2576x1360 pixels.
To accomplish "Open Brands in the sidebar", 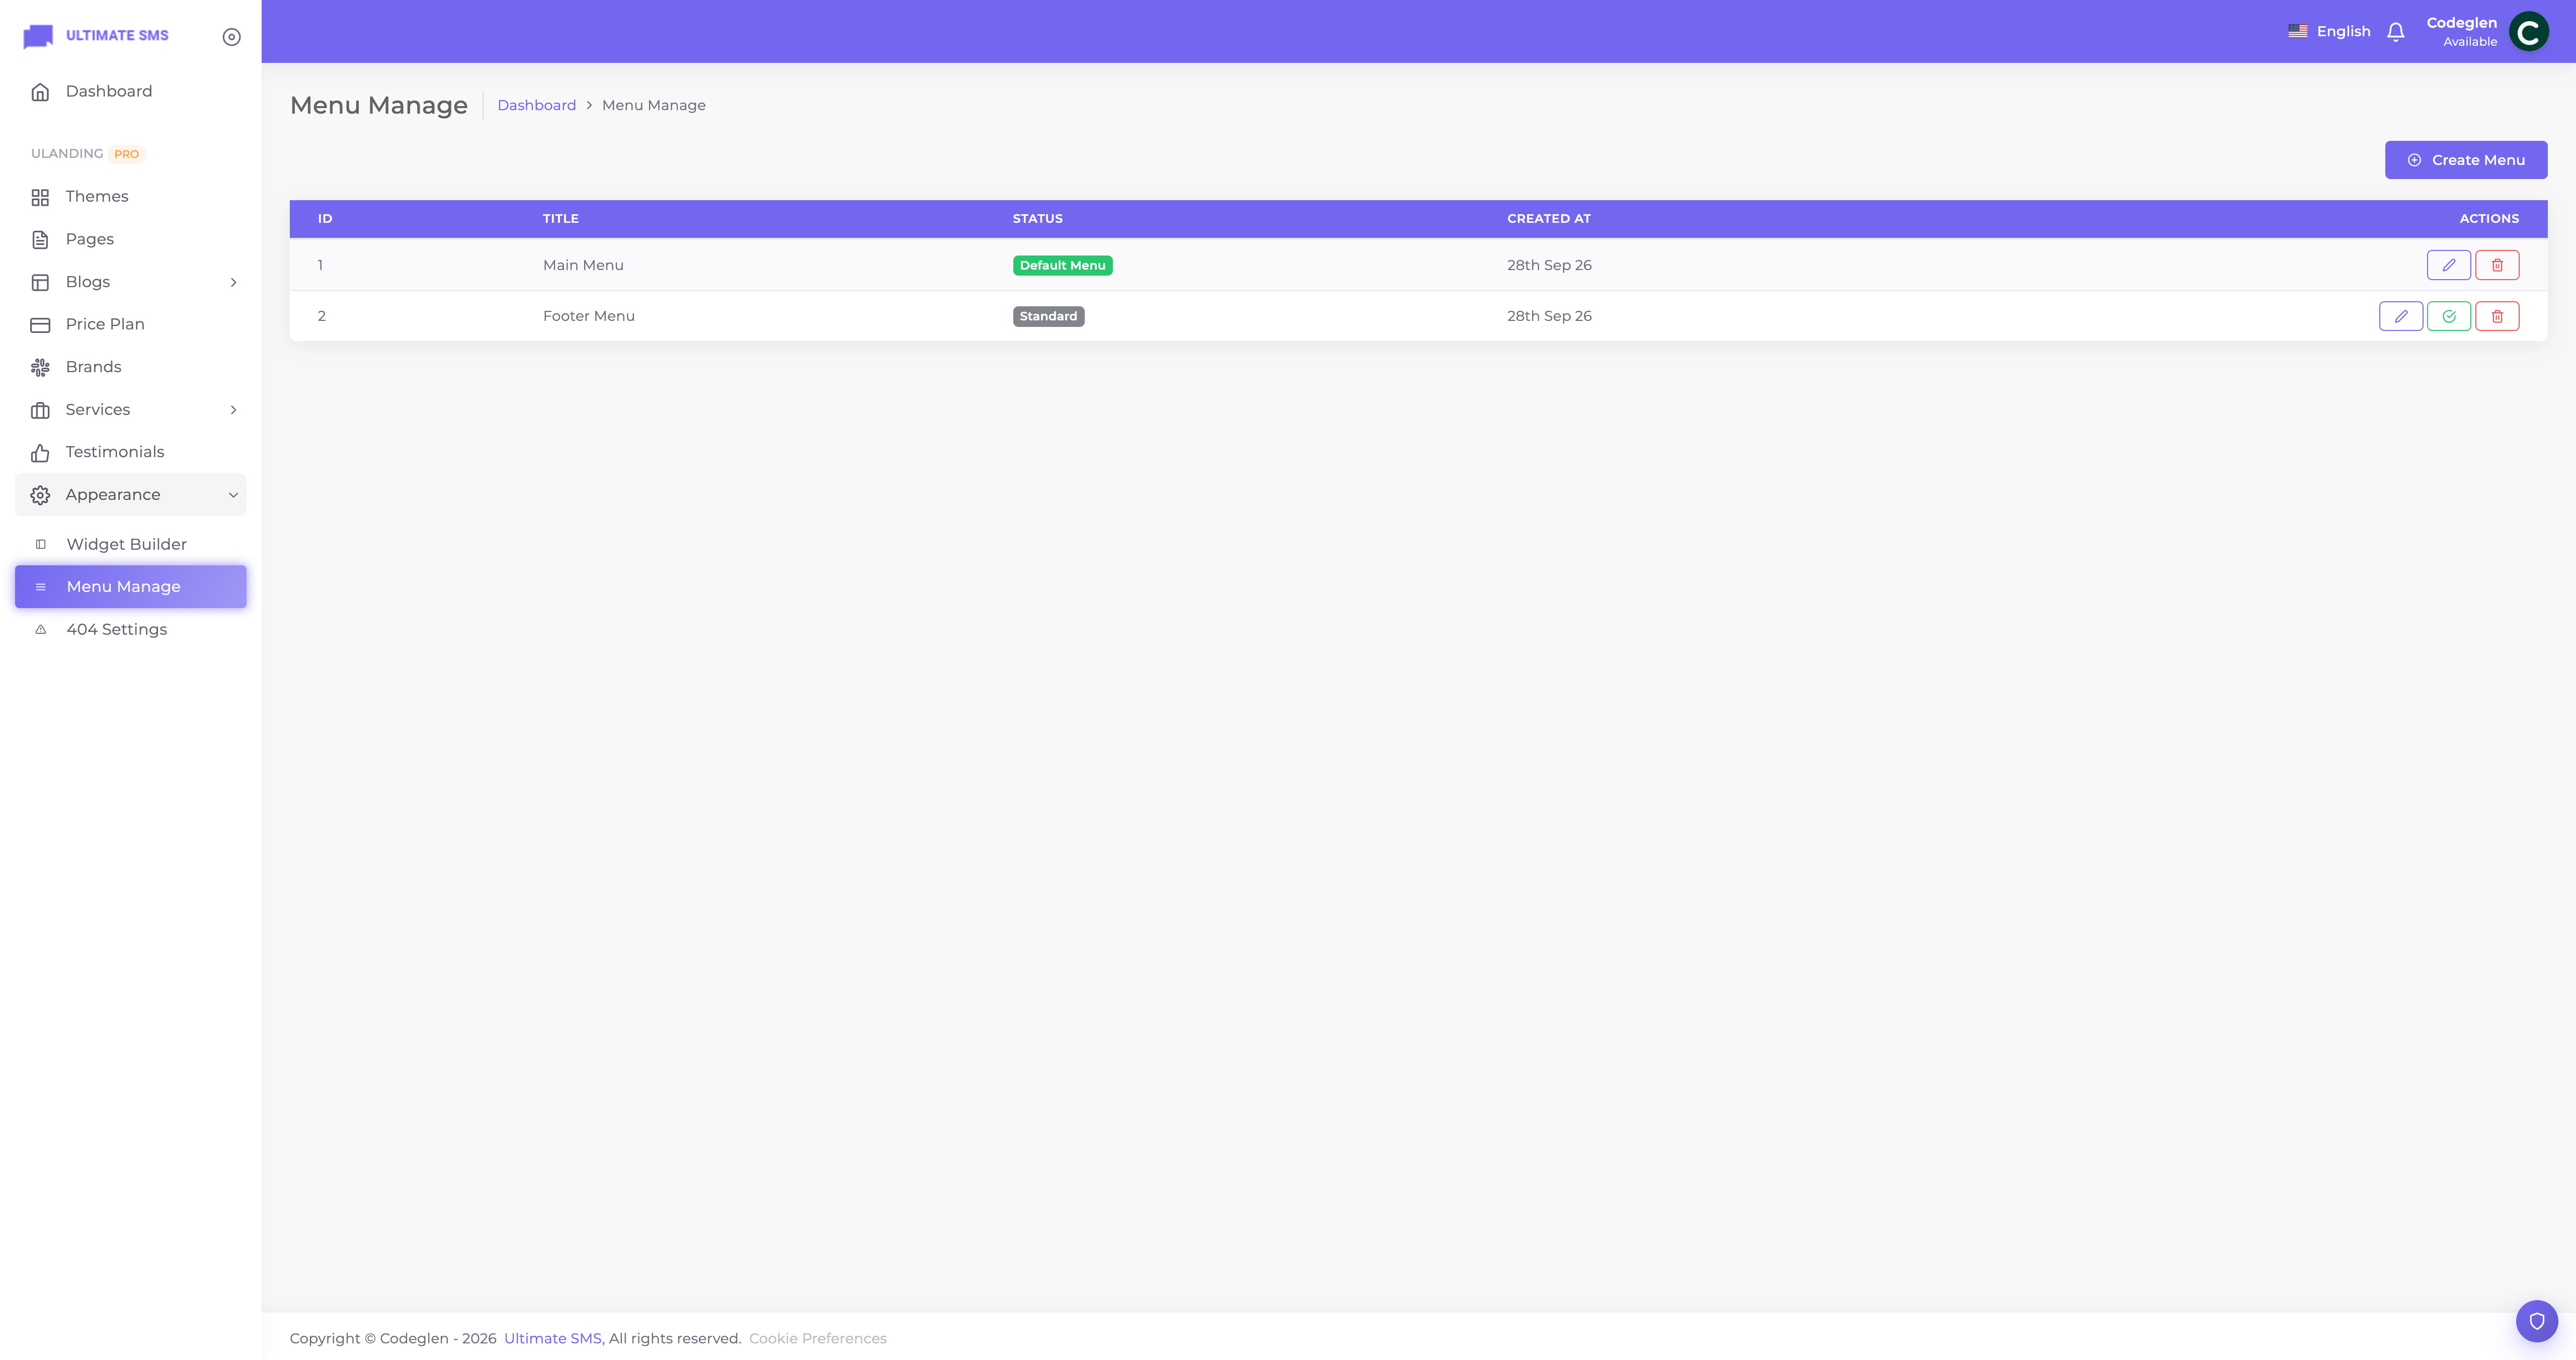I will tap(130, 367).
